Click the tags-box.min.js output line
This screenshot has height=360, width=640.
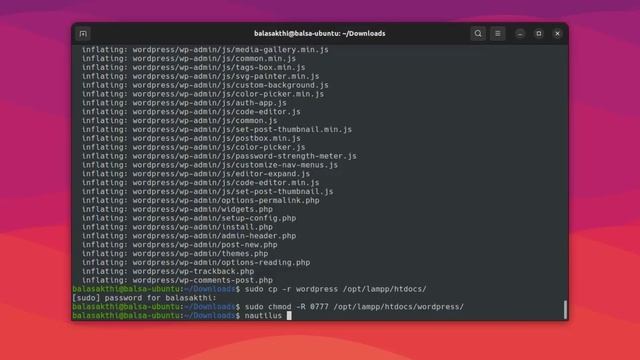193,67
